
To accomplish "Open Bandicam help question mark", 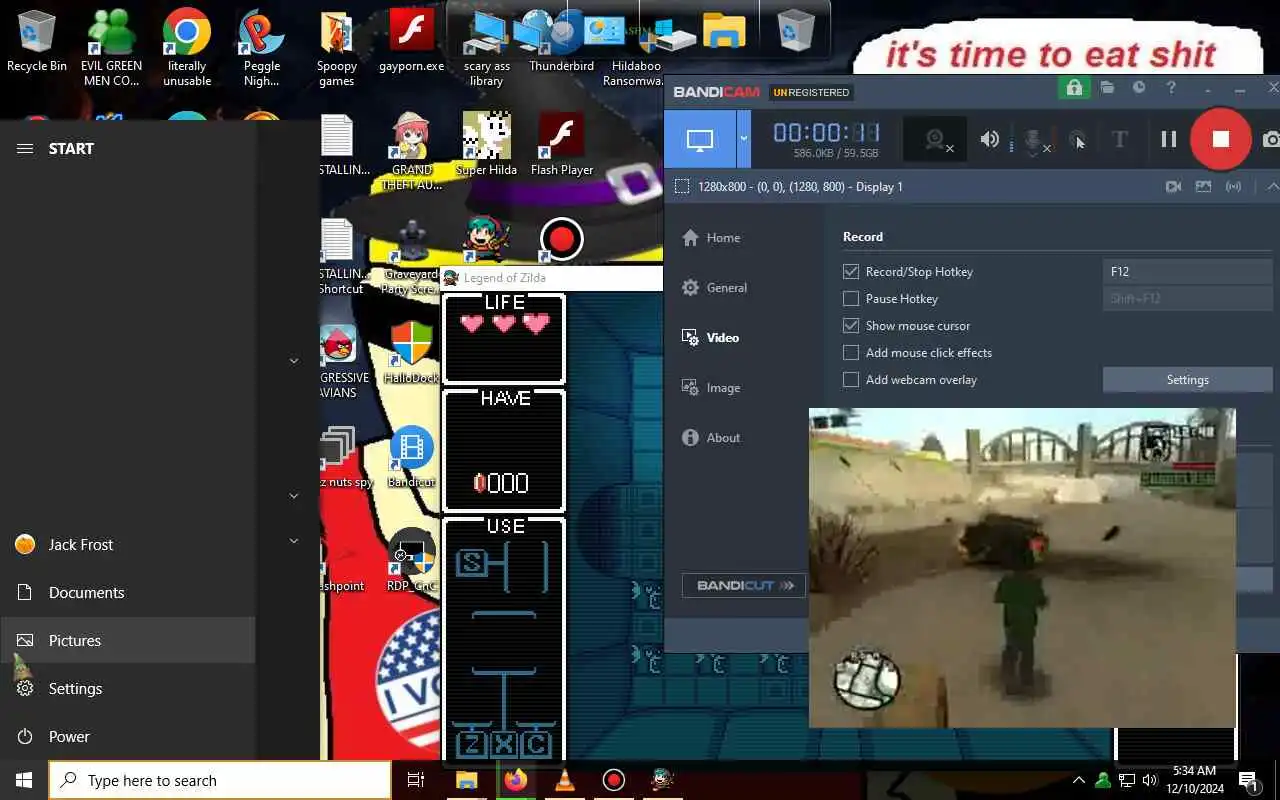I will click(1171, 88).
